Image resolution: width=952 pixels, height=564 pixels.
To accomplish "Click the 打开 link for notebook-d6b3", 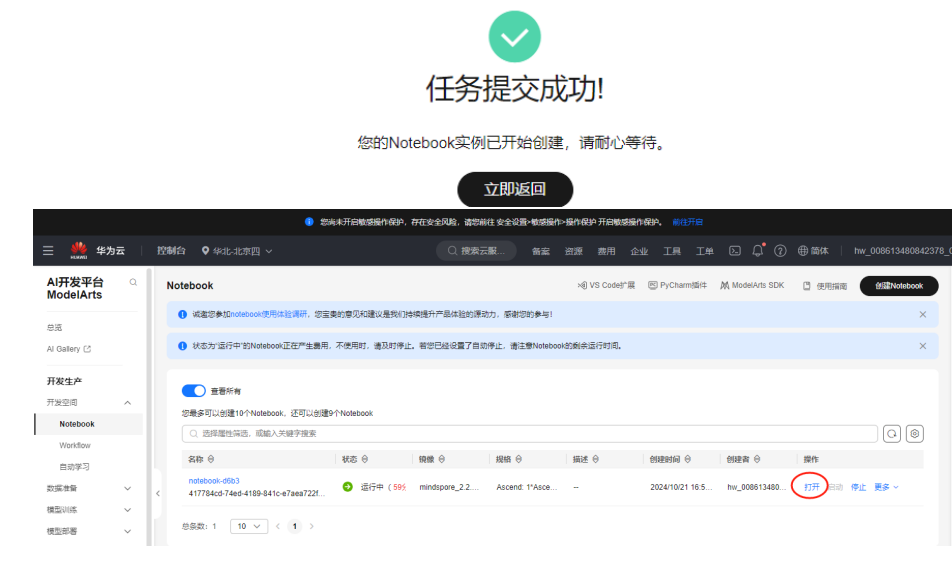I will [x=811, y=487].
